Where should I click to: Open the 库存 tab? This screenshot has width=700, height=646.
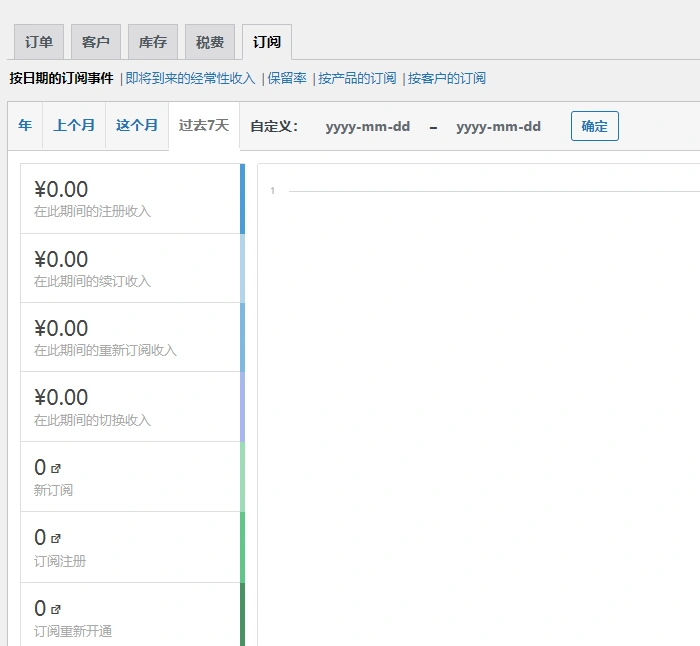(153, 42)
